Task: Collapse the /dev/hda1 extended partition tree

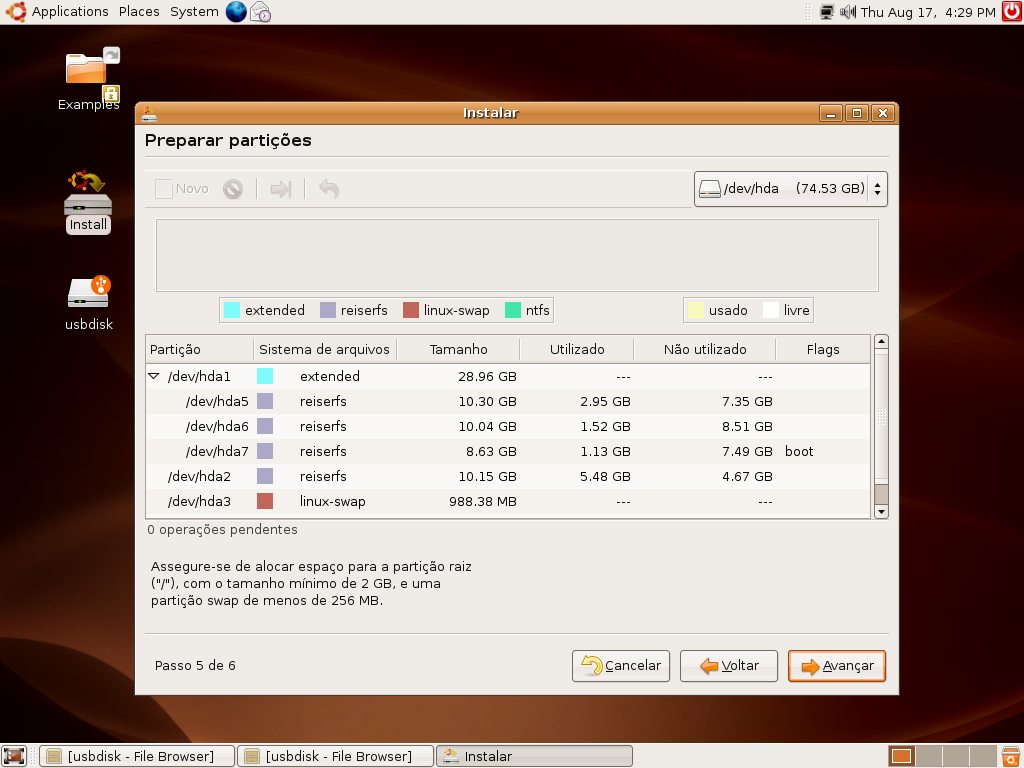Action: coord(154,376)
